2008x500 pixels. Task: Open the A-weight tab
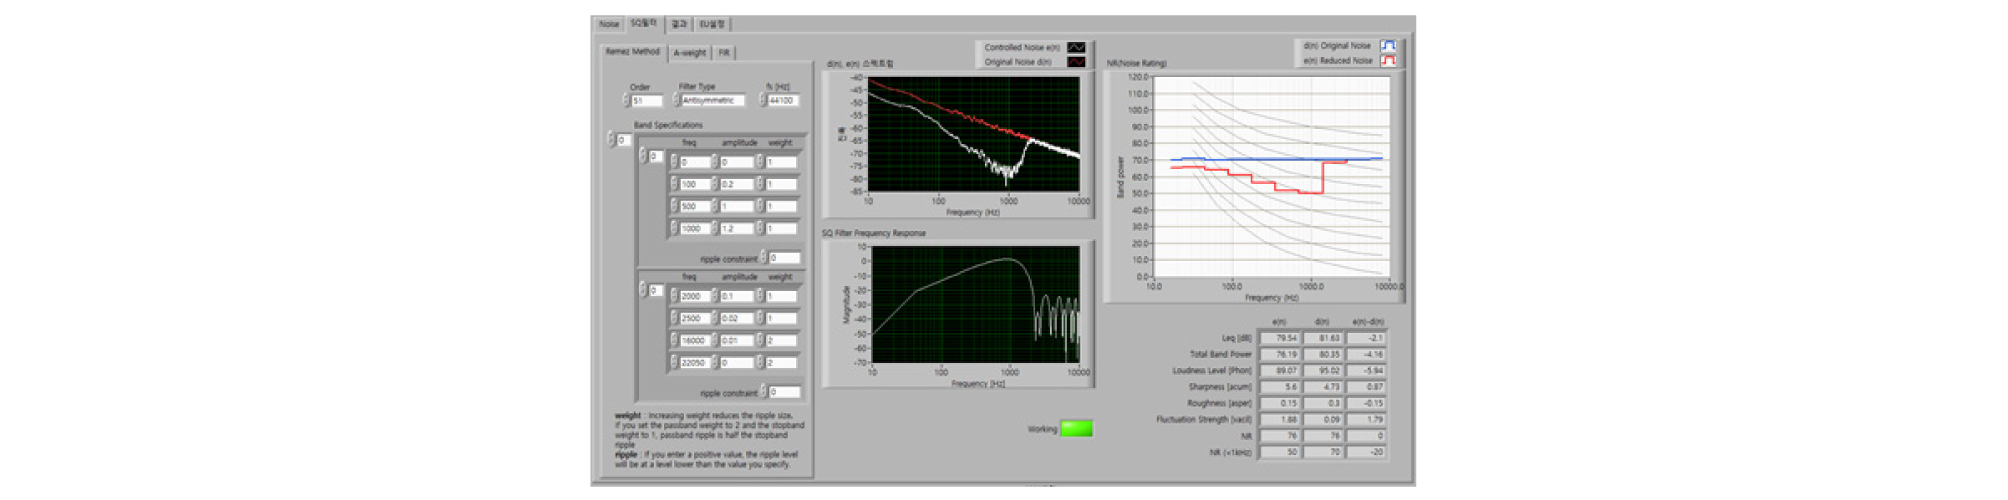click(689, 53)
